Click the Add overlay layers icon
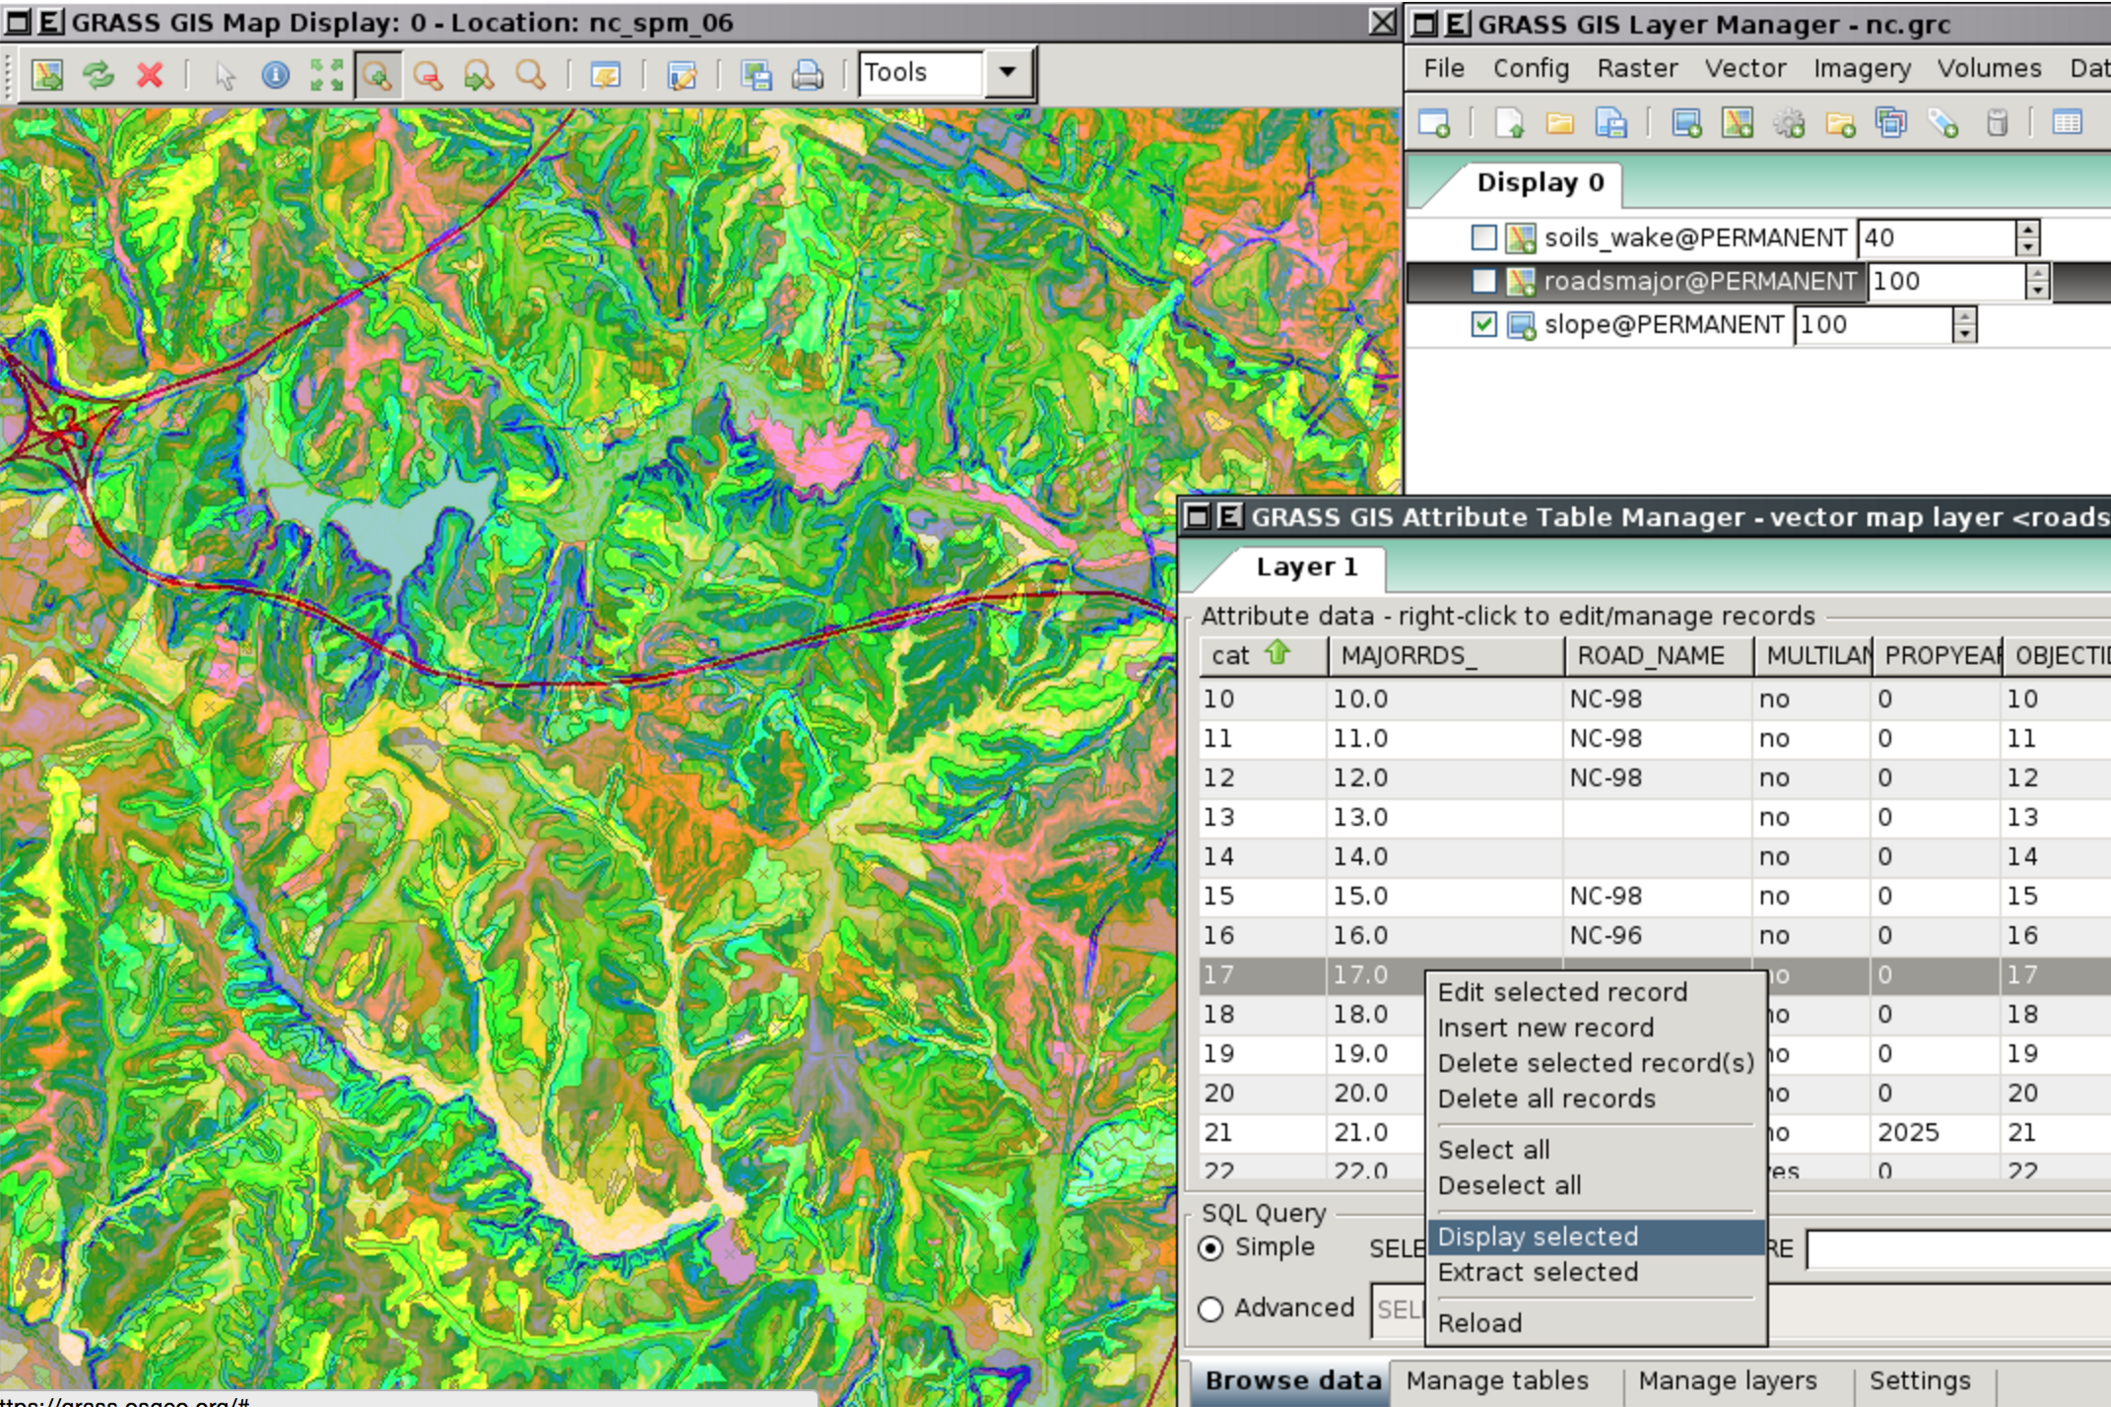 [1891, 123]
